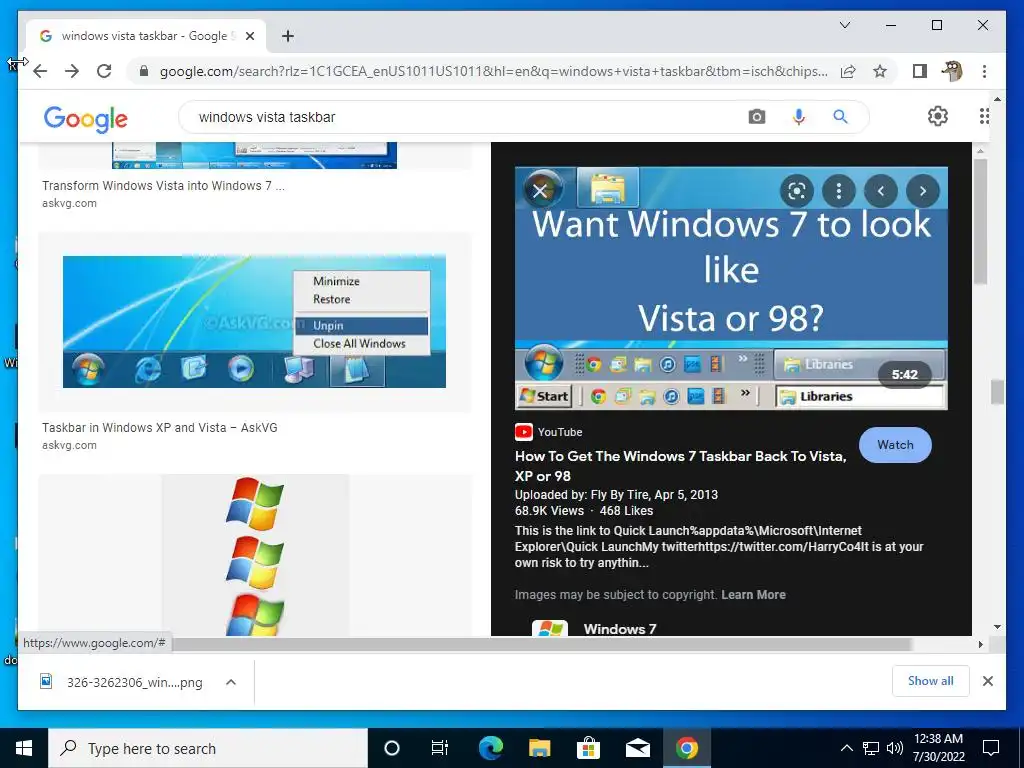Open the Taskbar in Windows XP and Vista thumbnail
Screen dimensions: 1024x768
click(x=254, y=321)
